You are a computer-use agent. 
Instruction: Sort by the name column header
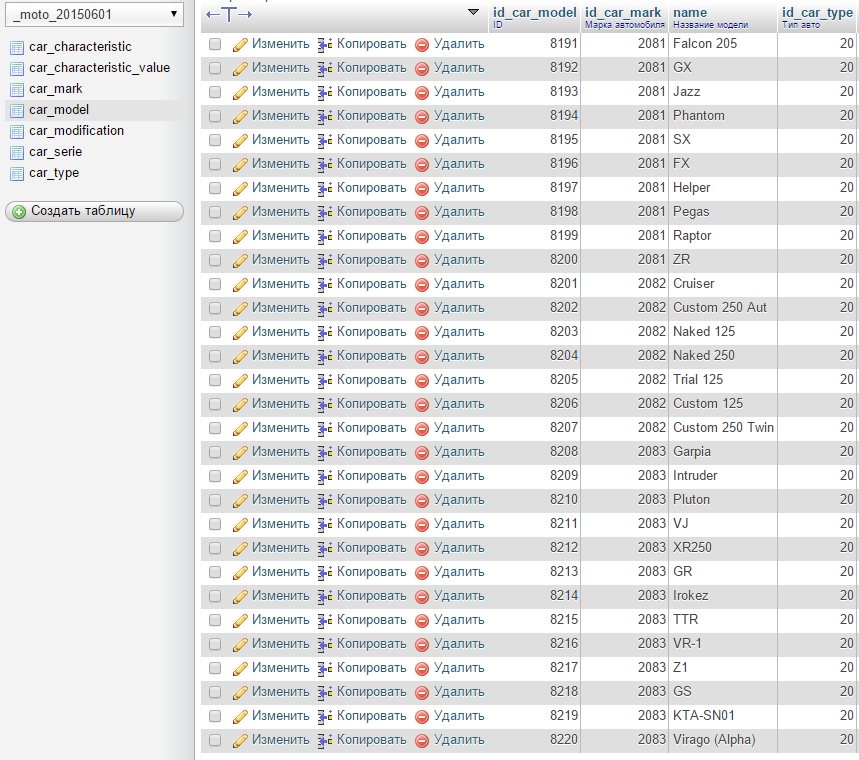point(690,13)
